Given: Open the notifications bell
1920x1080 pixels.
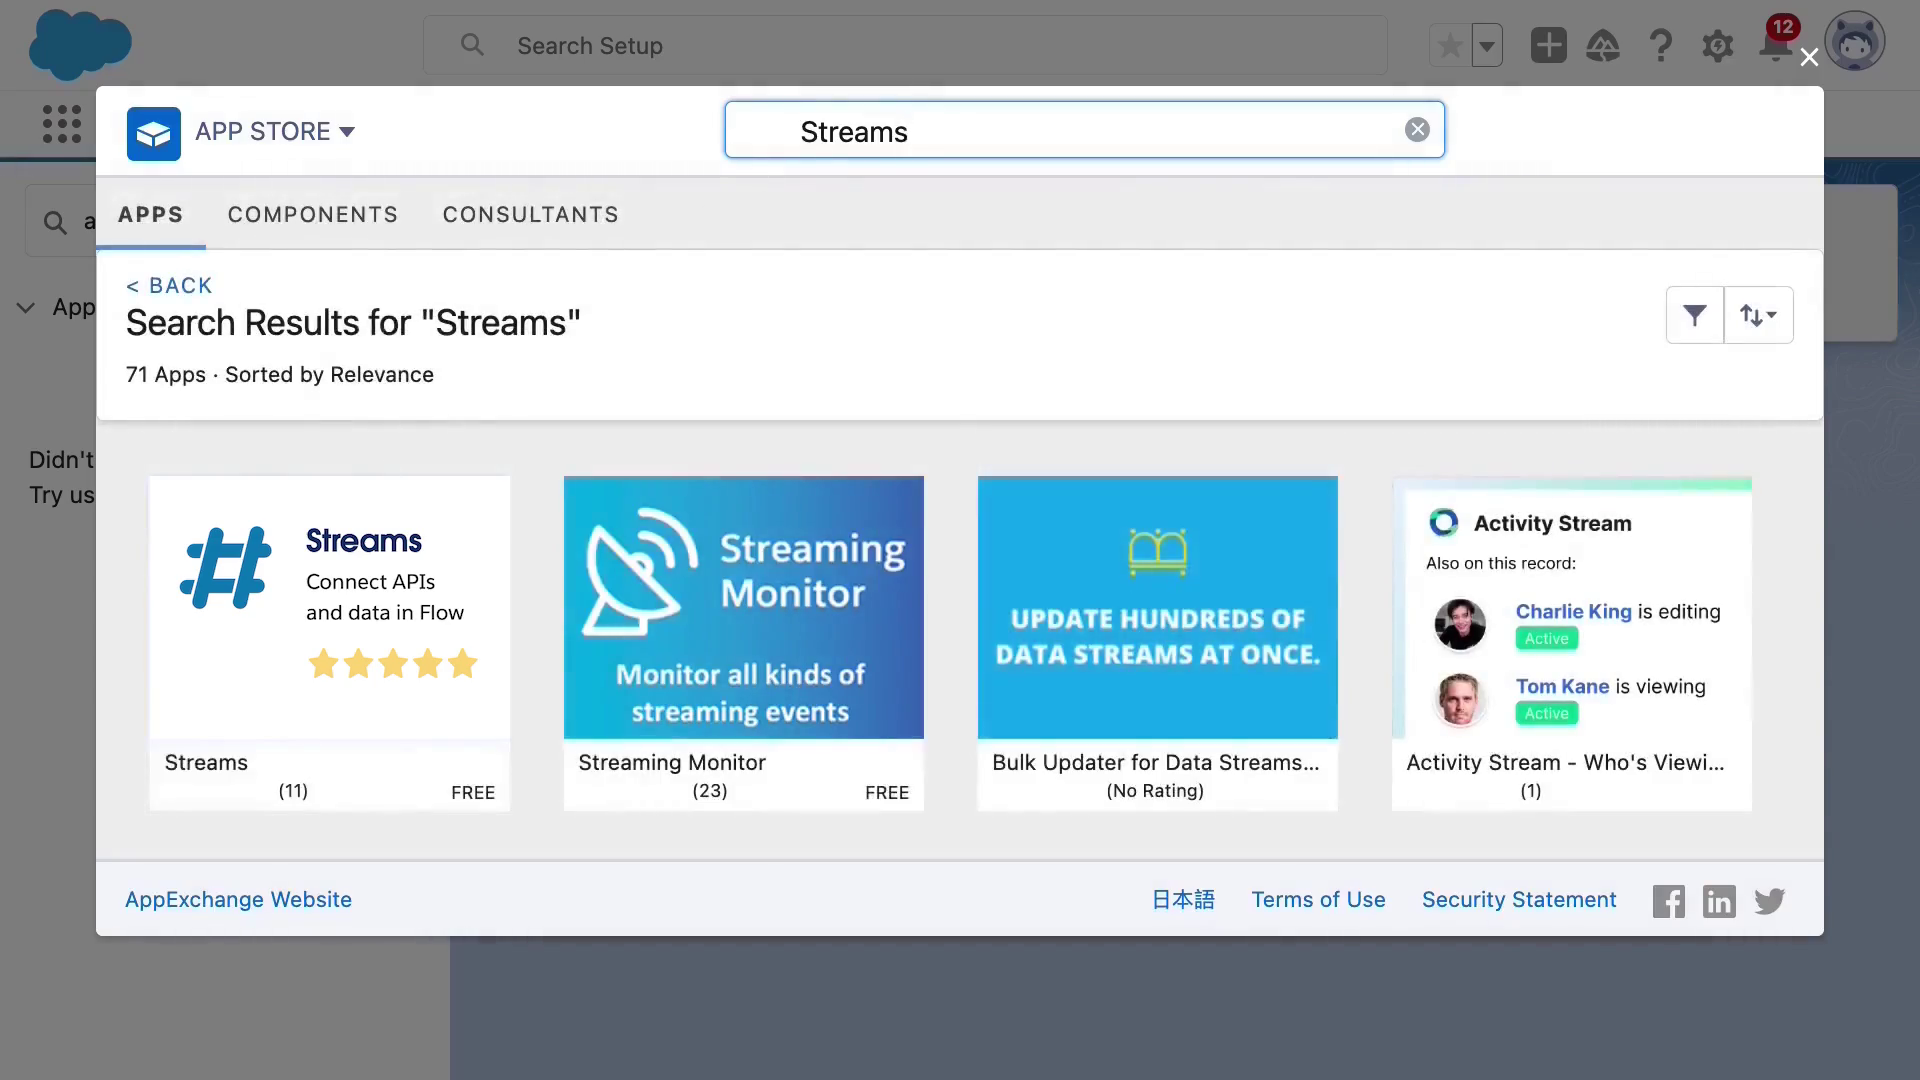Looking at the screenshot, I should (1775, 45).
